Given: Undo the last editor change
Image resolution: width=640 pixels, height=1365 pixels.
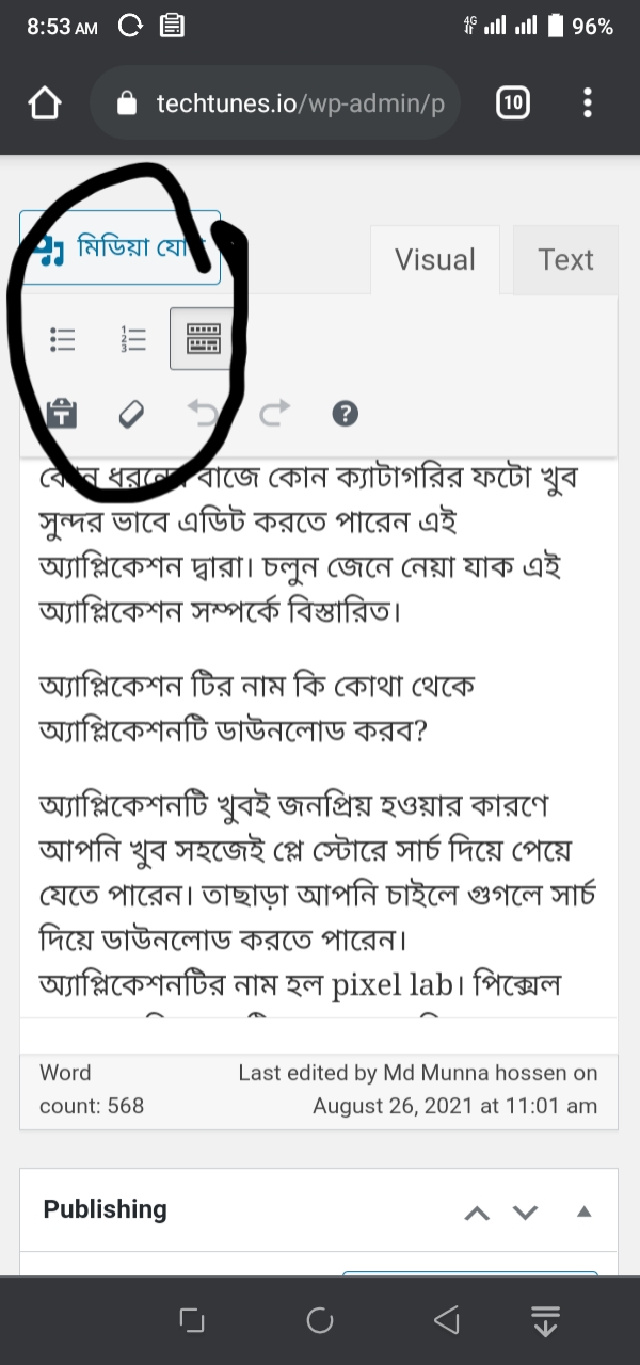Looking at the screenshot, I should (203, 412).
